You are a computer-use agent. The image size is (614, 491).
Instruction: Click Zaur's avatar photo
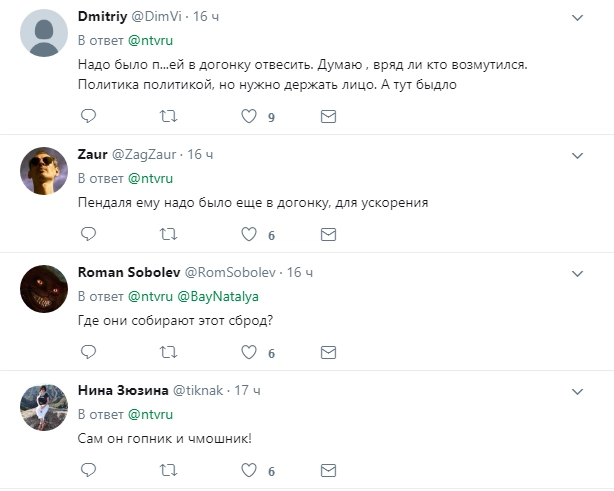[43, 173]
